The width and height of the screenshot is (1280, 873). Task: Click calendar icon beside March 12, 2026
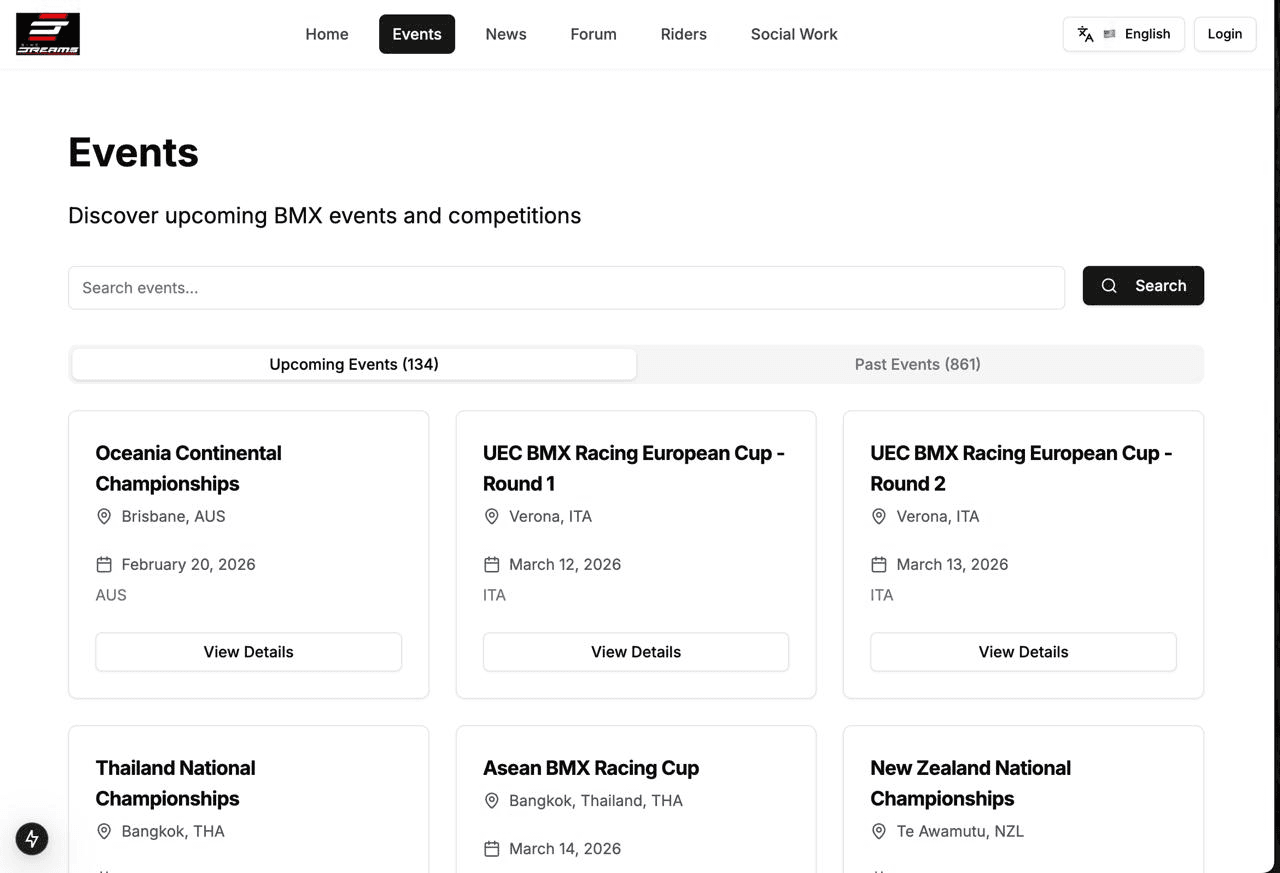(x=491, y=565)
